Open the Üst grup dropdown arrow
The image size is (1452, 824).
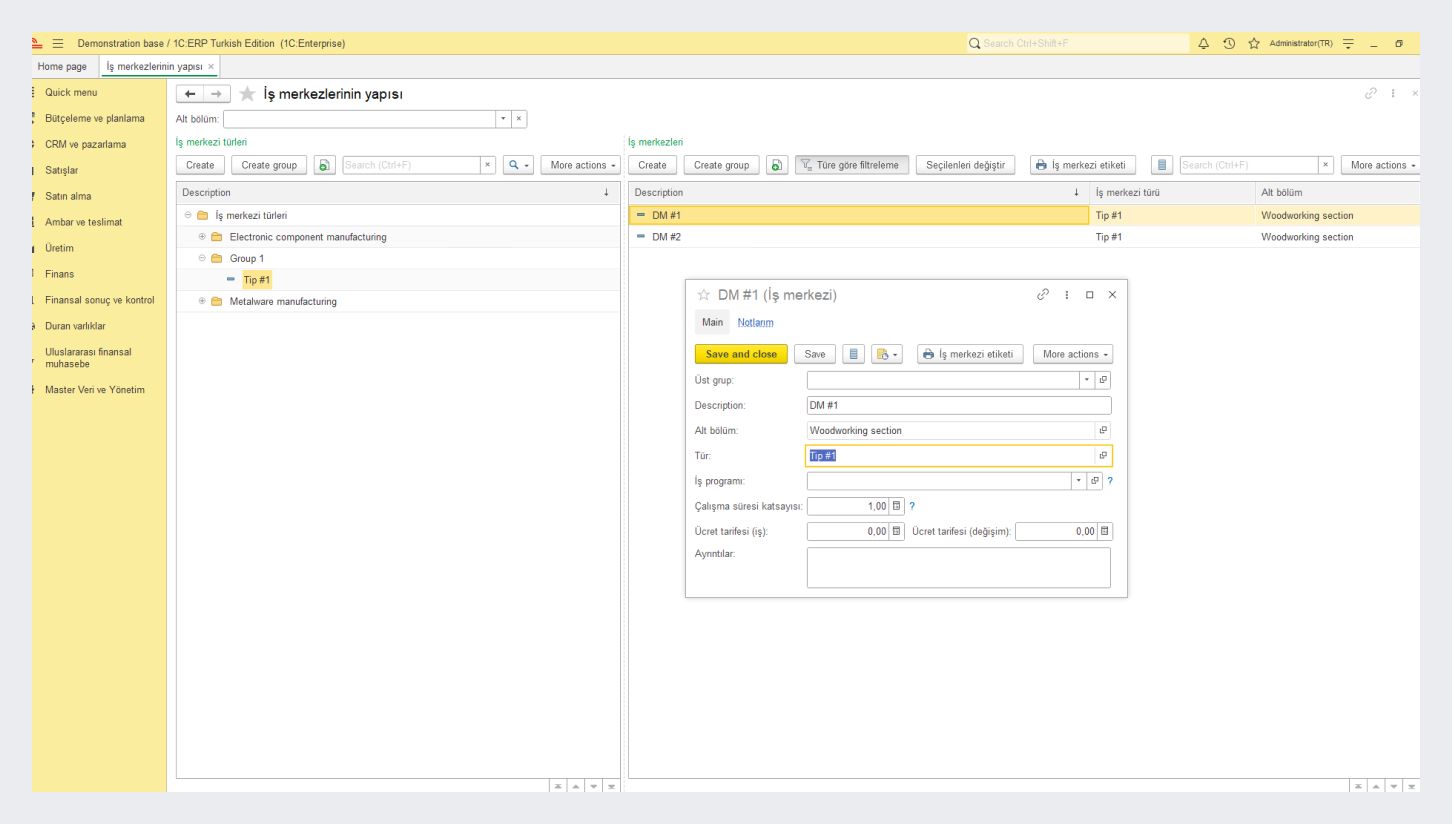1087,380
